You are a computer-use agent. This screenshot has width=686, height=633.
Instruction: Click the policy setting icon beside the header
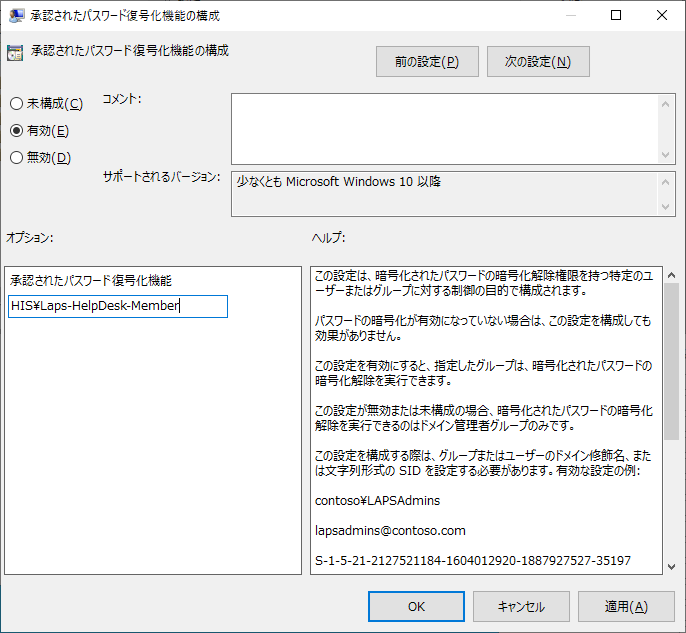16,54
